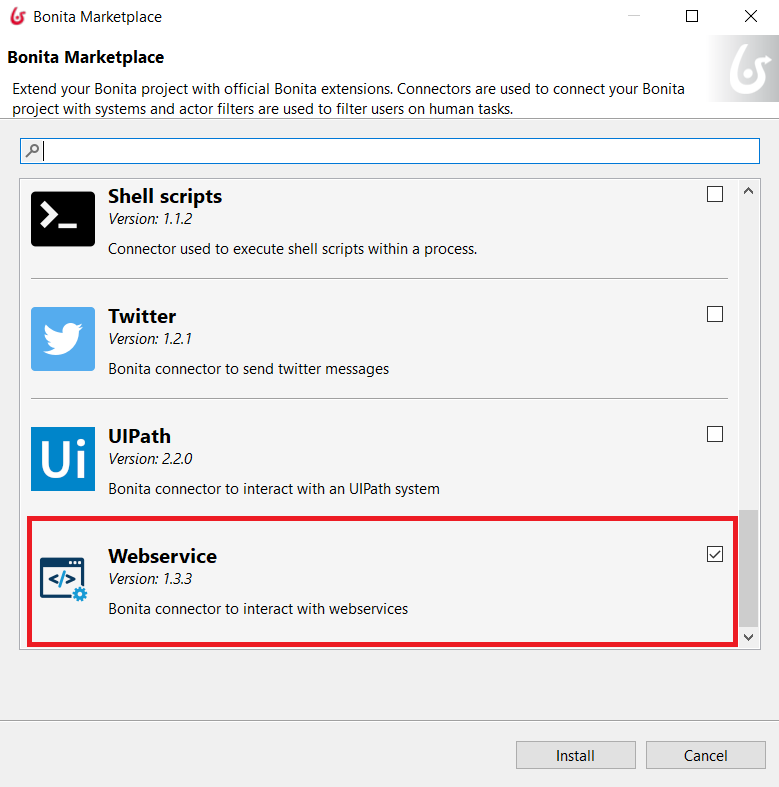Image resolution: width=779 pixels, height=787 pixels.
Task: Click the list scrollbar down arrow
Action: tap(748, 637)
